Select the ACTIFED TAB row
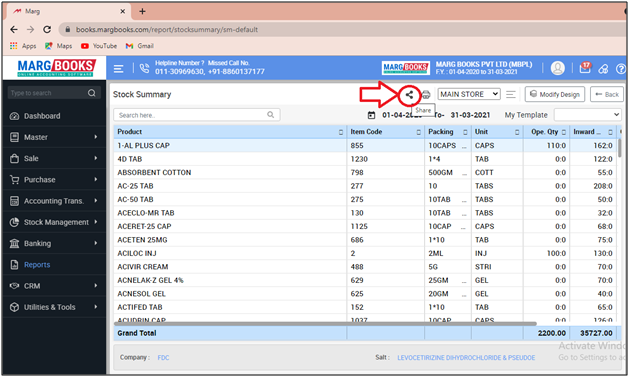Screen dimensions: 630x377 pos(366,307)
